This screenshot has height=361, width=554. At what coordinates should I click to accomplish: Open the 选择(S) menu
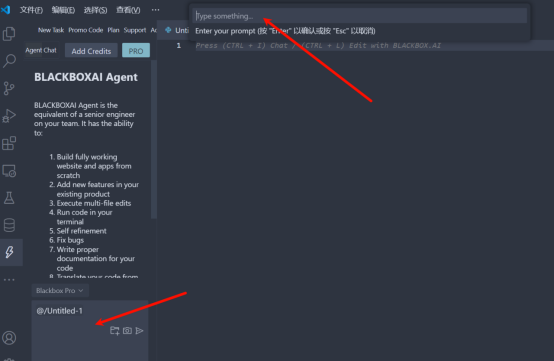point(95,10)
